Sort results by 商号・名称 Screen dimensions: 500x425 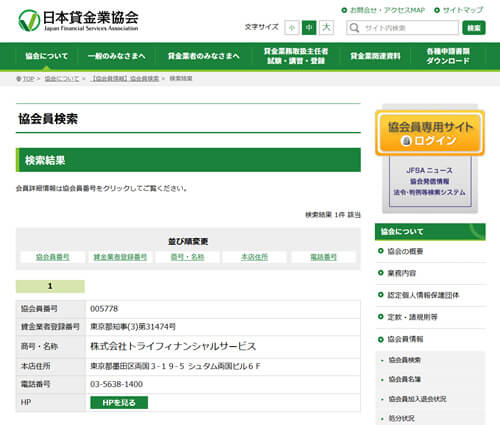tap(187, 257)
